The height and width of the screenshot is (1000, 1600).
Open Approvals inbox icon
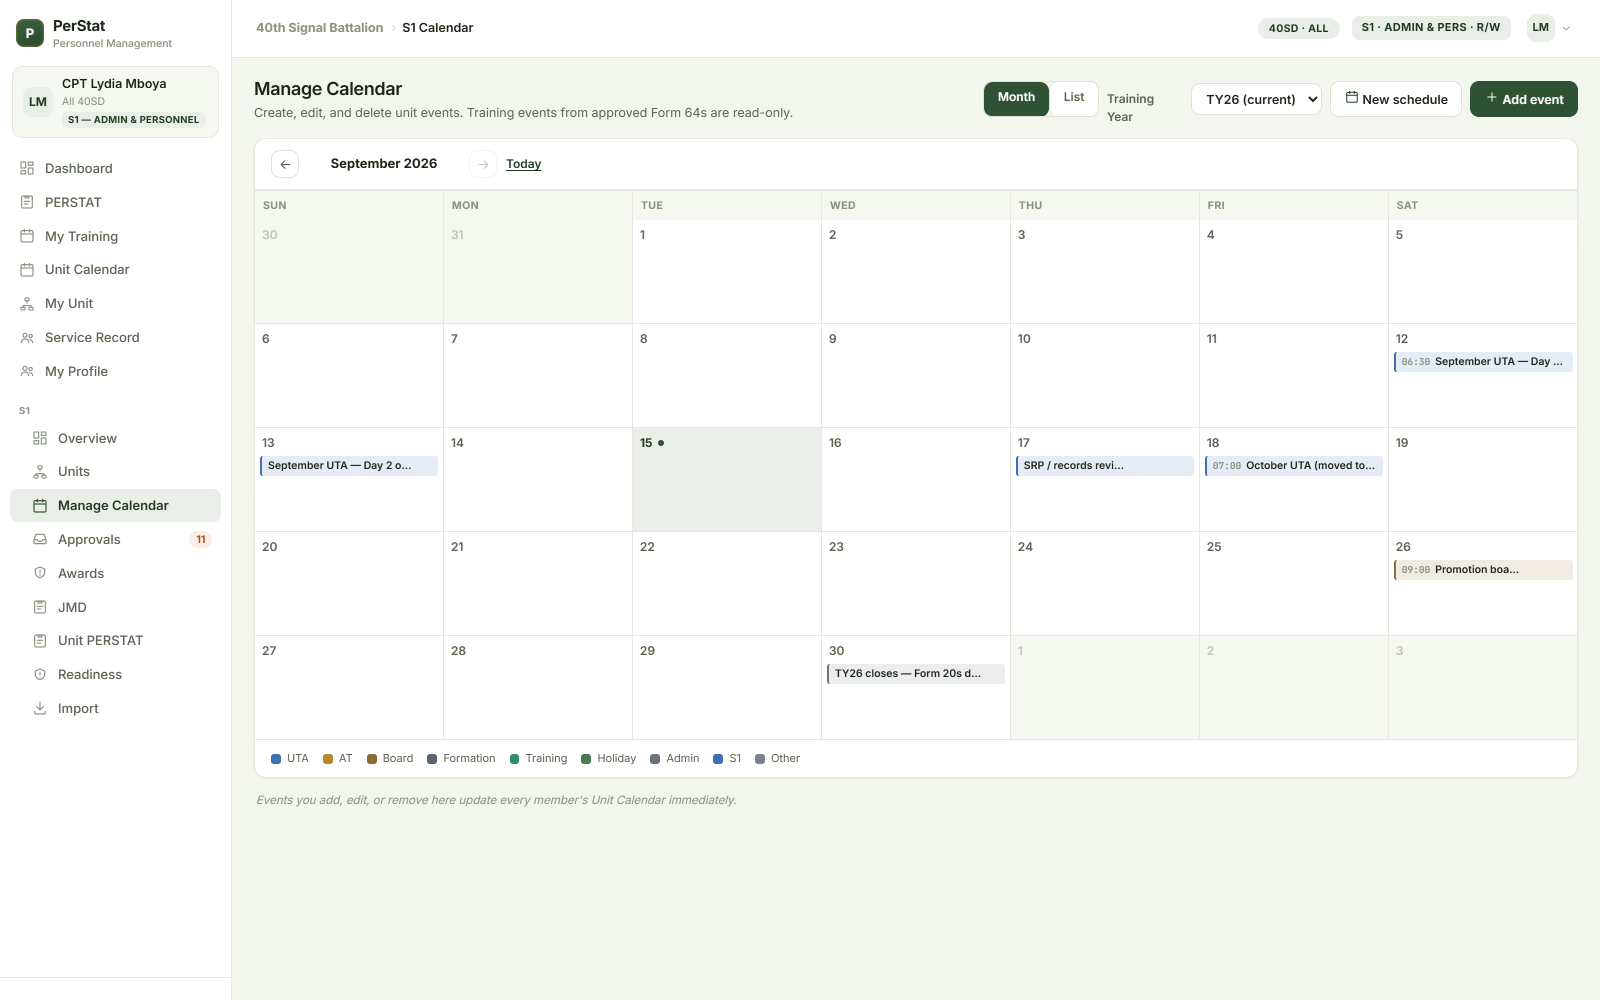[x=40, y=539]
